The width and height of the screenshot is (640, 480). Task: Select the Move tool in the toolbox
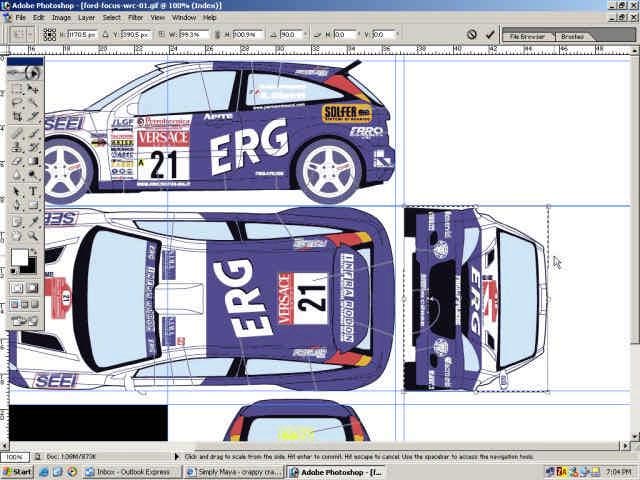(x=32, y=87)
